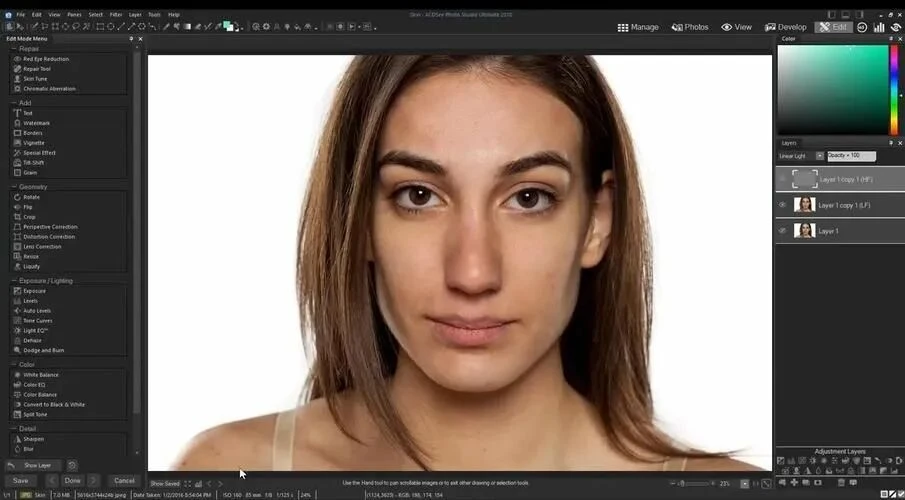Screen dimensions: 905x500
Task: Hide the Layer 1 copy 1 (LF) layer
Action: (x=783, y=205)
